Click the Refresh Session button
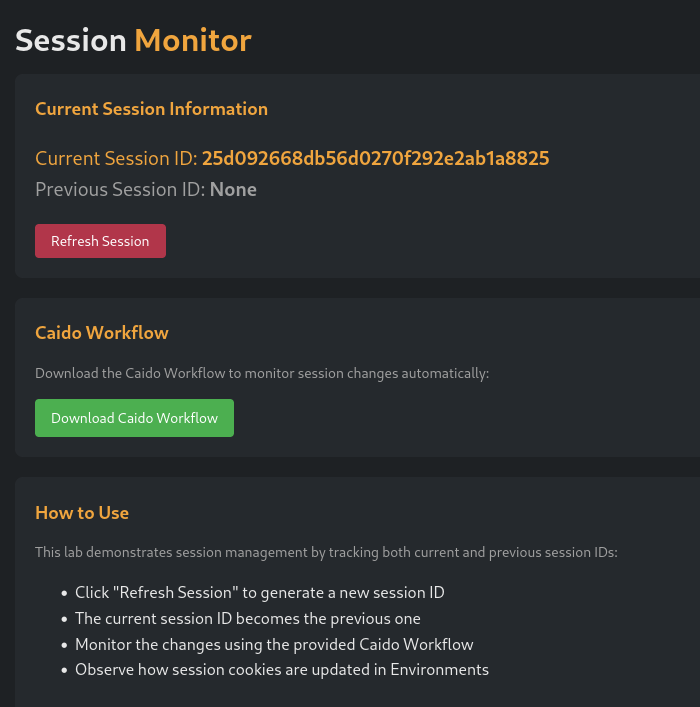The height and width of the screenshot is (707, 700). pyautogui.click(x=100, y=241)
